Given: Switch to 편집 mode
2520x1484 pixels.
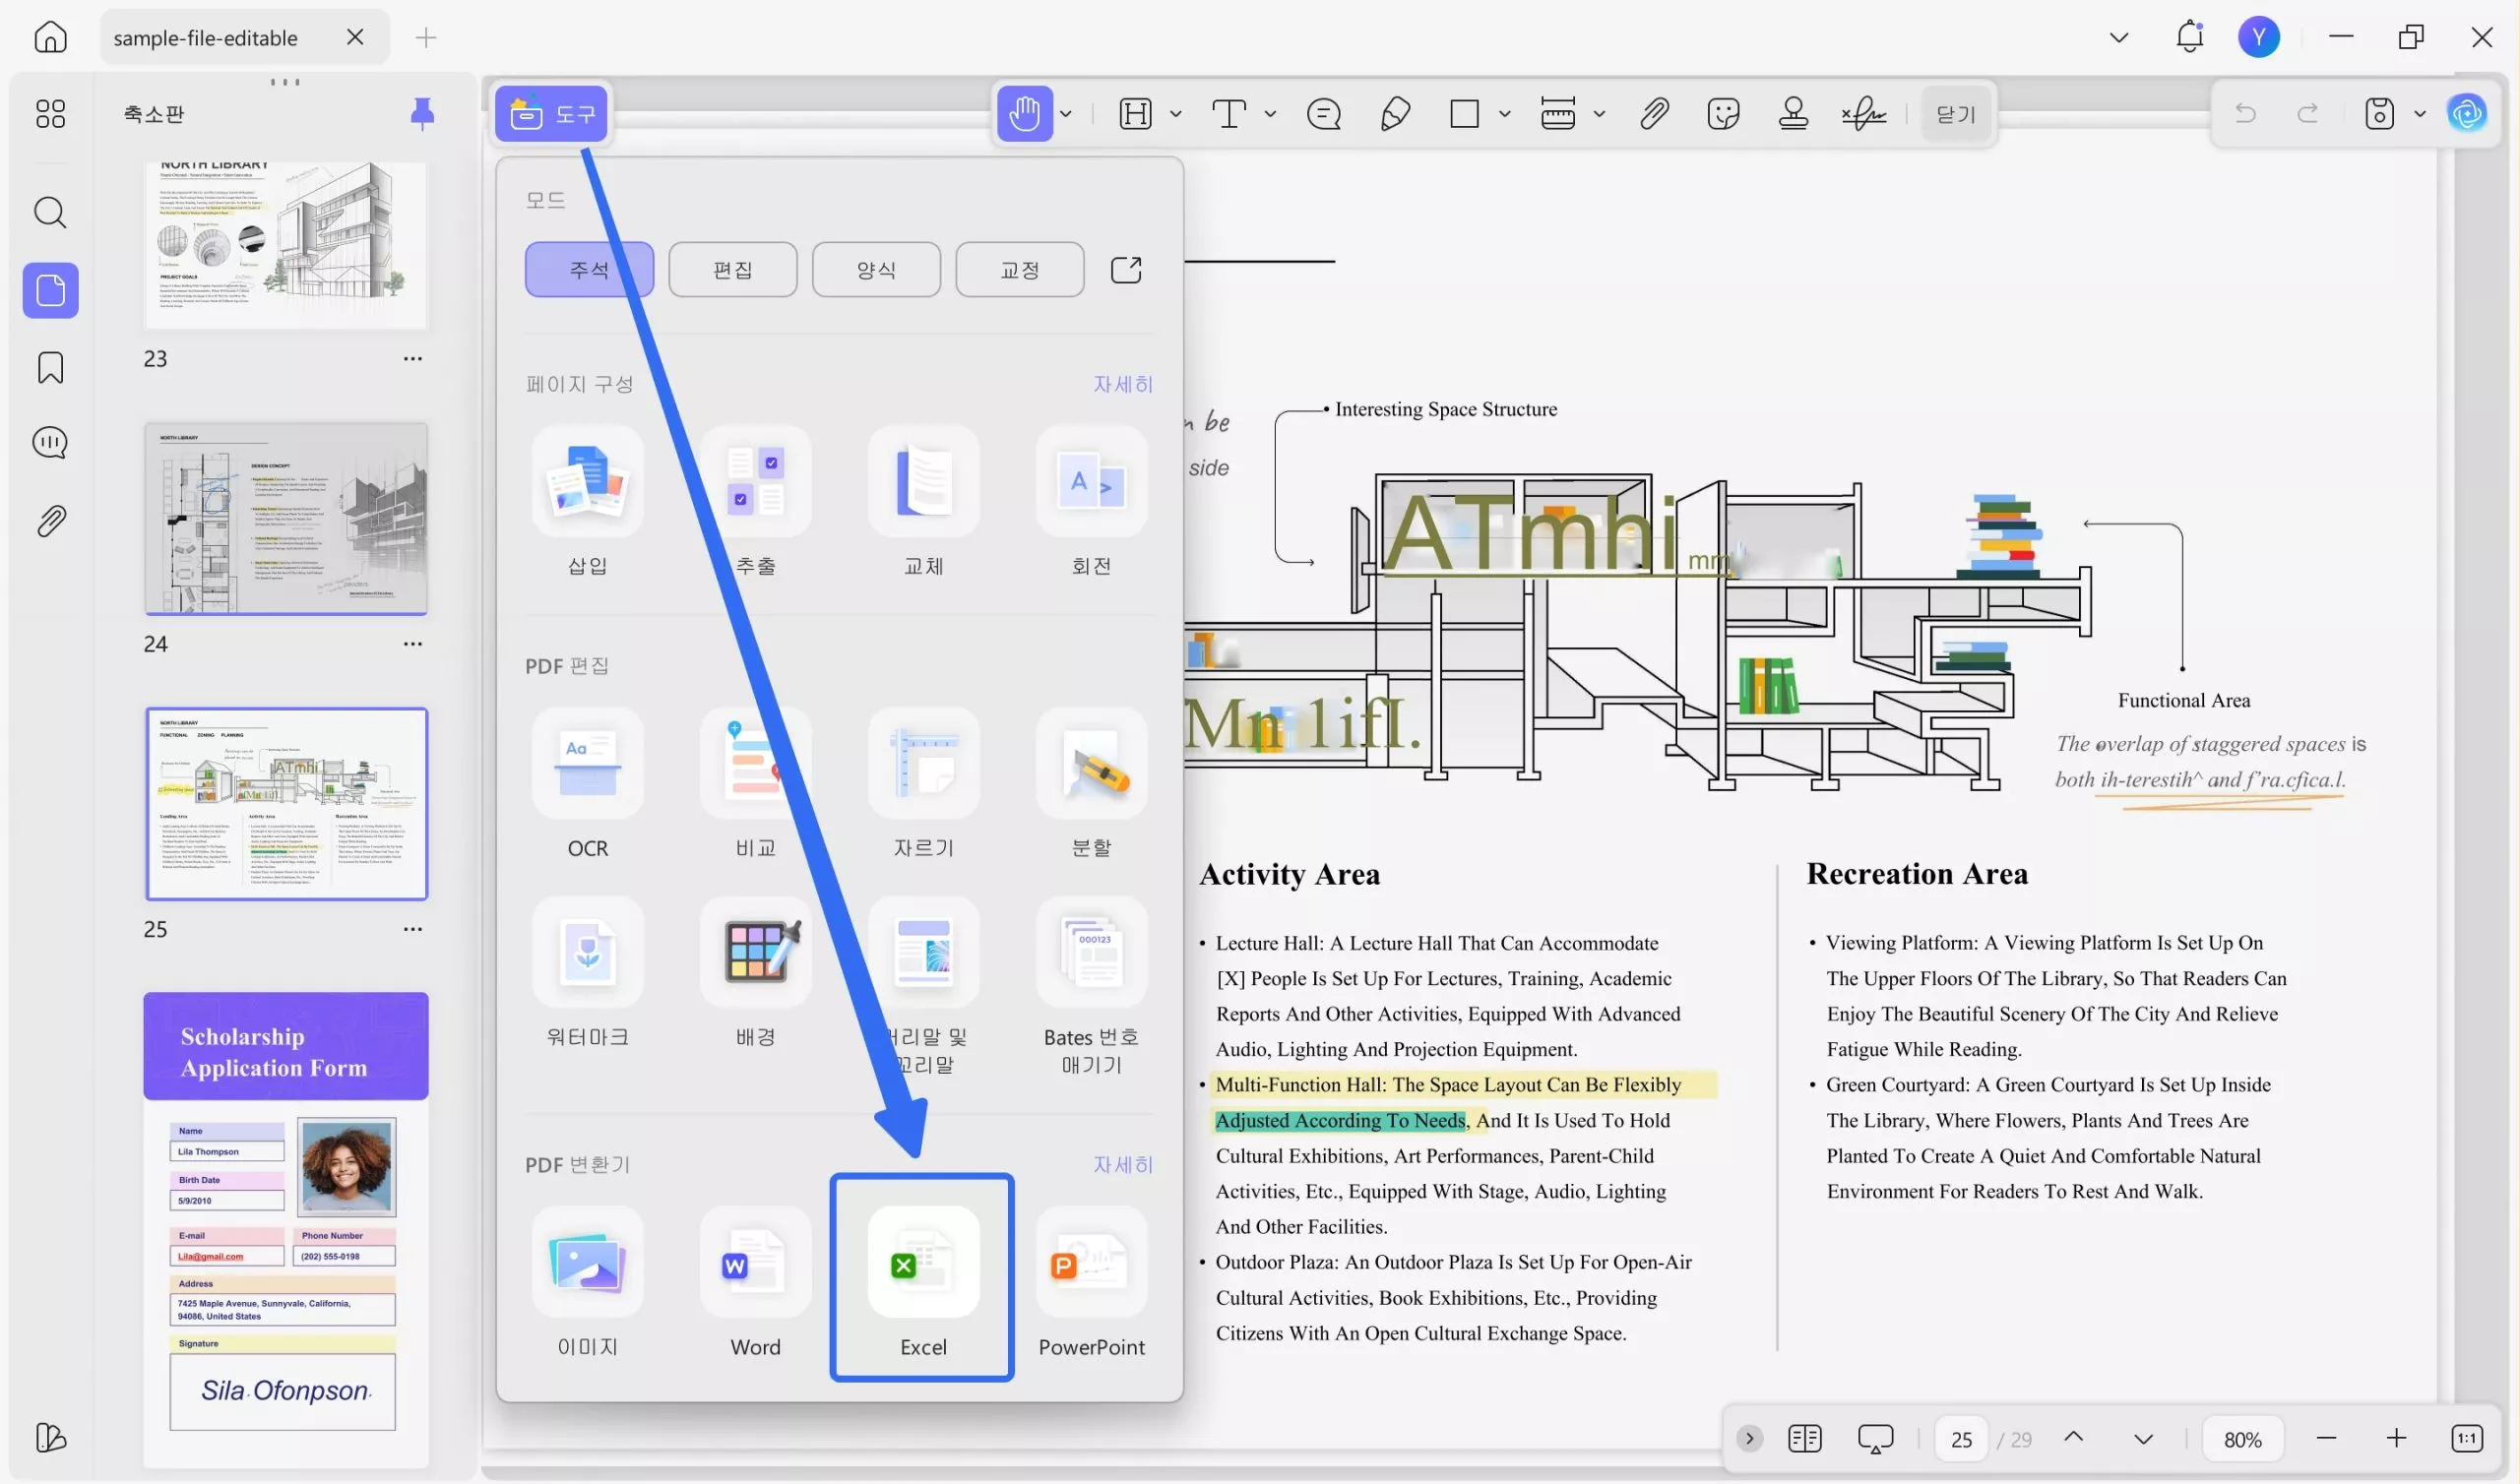Looking at the screenshot, I should pyautogui.click(x=732, y=269).
